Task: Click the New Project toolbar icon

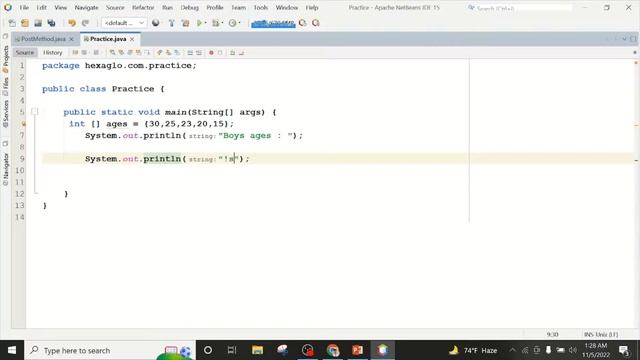Action: click(25, 23)
